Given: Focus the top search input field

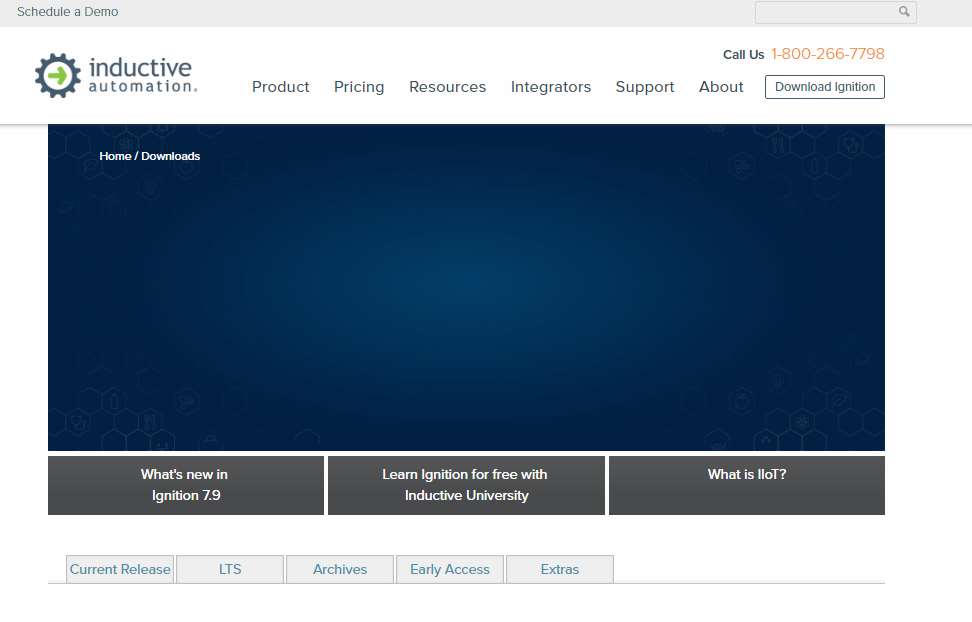Looking at the screenshot, I should (x=835, y=12).
